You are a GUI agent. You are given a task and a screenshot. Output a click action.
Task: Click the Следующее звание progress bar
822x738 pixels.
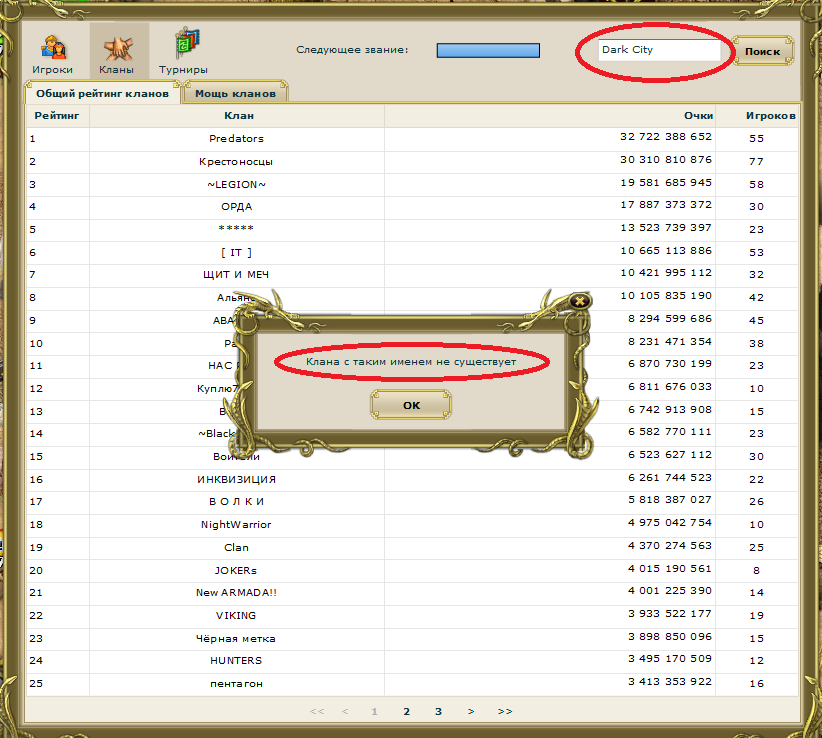488,50
